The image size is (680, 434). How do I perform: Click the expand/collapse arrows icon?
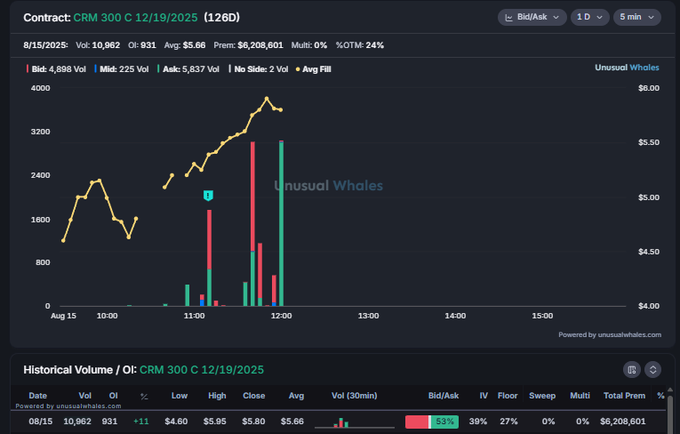[653, 370]
